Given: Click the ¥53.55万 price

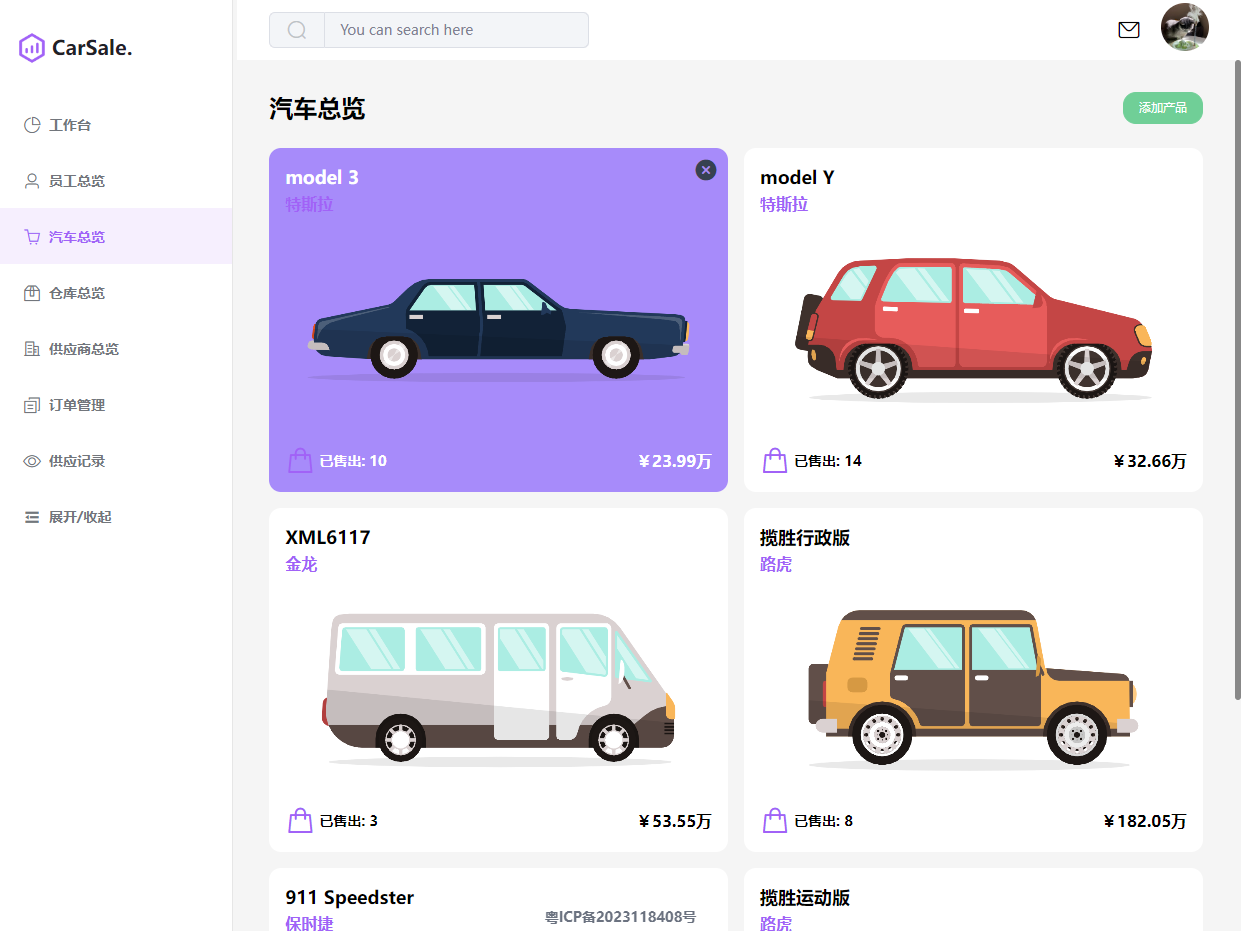Looking at the screenshot, I should tap(675, 821).
